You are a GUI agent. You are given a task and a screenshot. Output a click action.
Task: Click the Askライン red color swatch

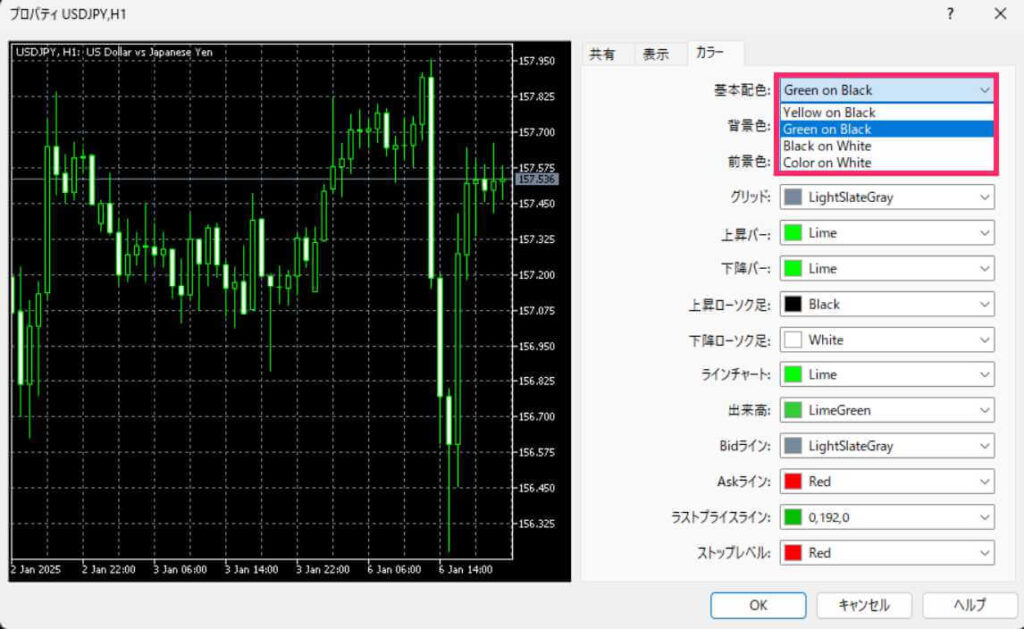point(793,482)
